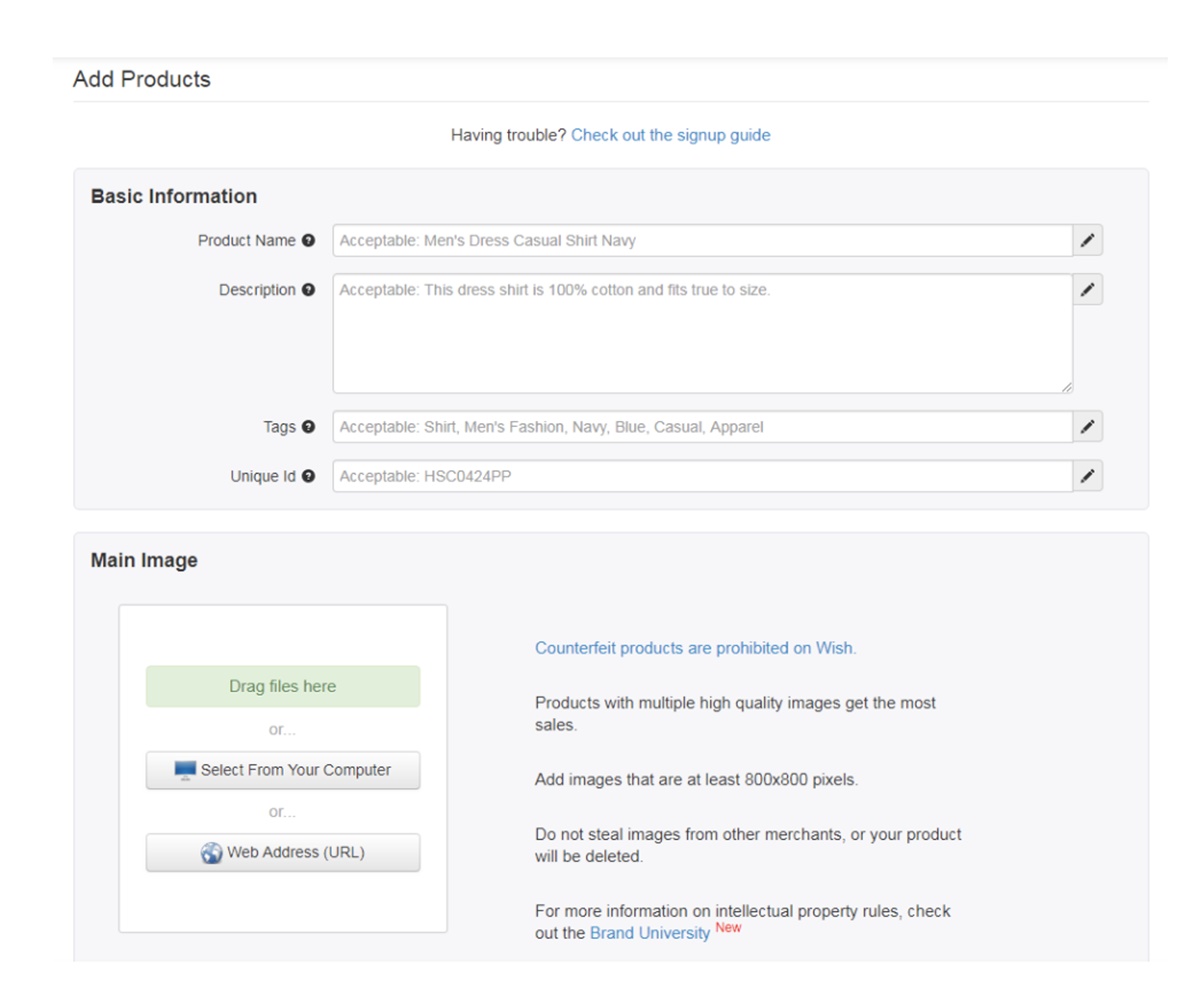Click the help icon next to Description
This screenshot has width=1200, height=1003.
point(308,290)
